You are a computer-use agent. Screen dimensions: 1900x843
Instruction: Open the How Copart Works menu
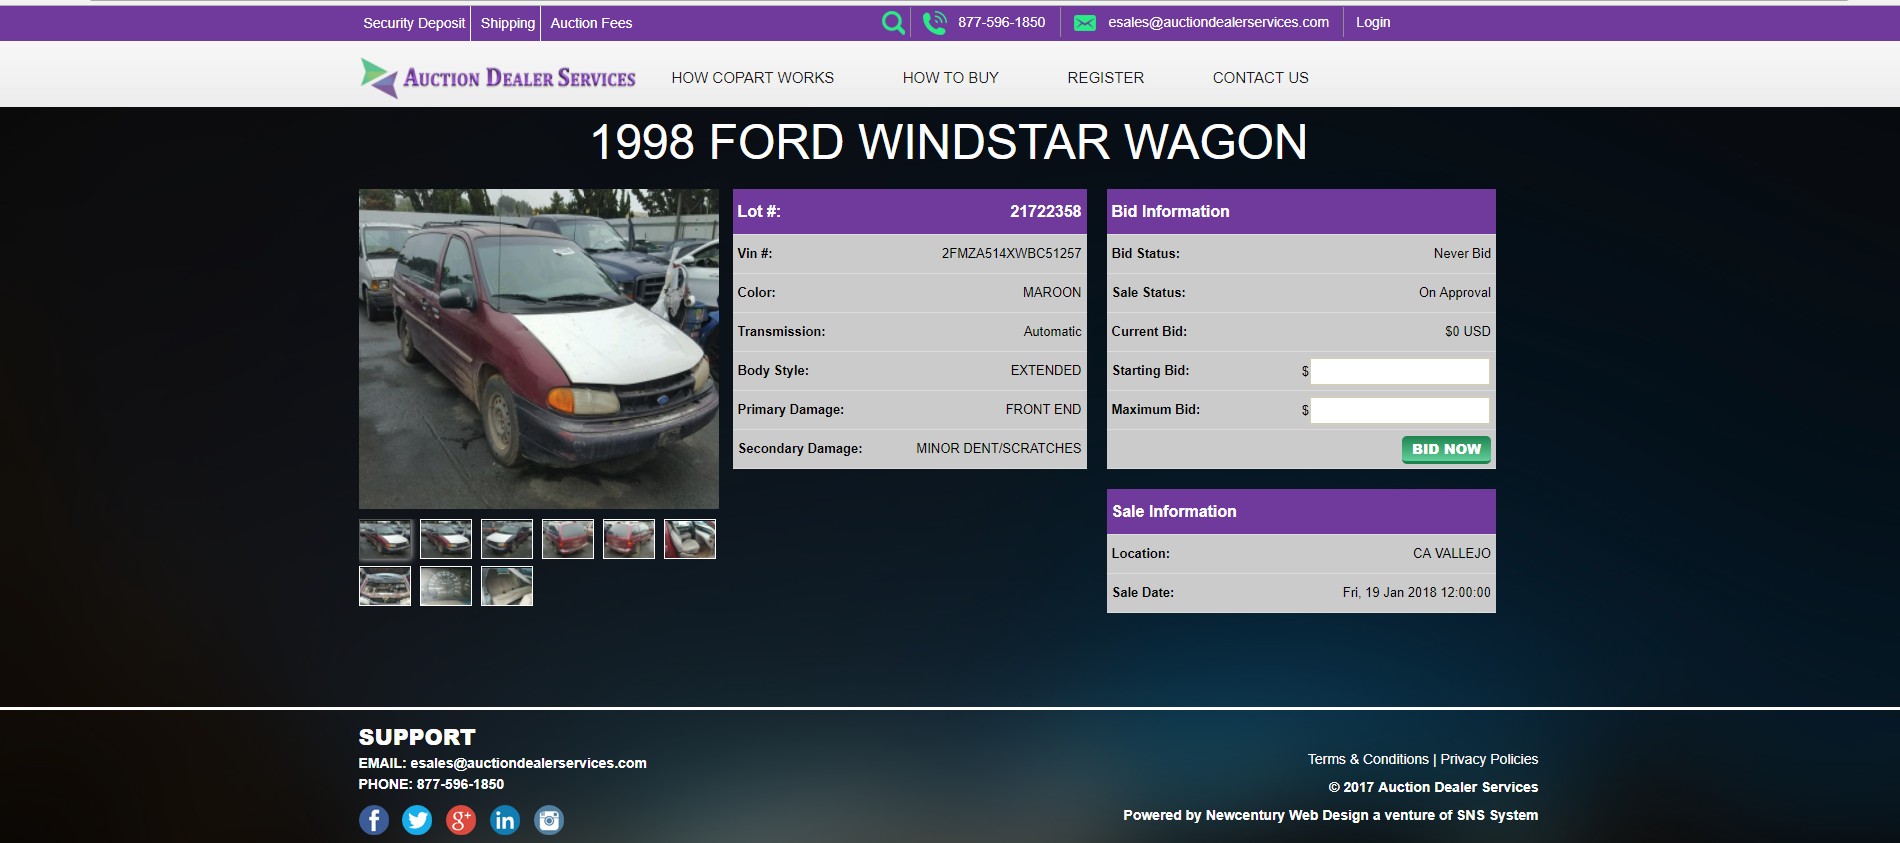[753, 78]
